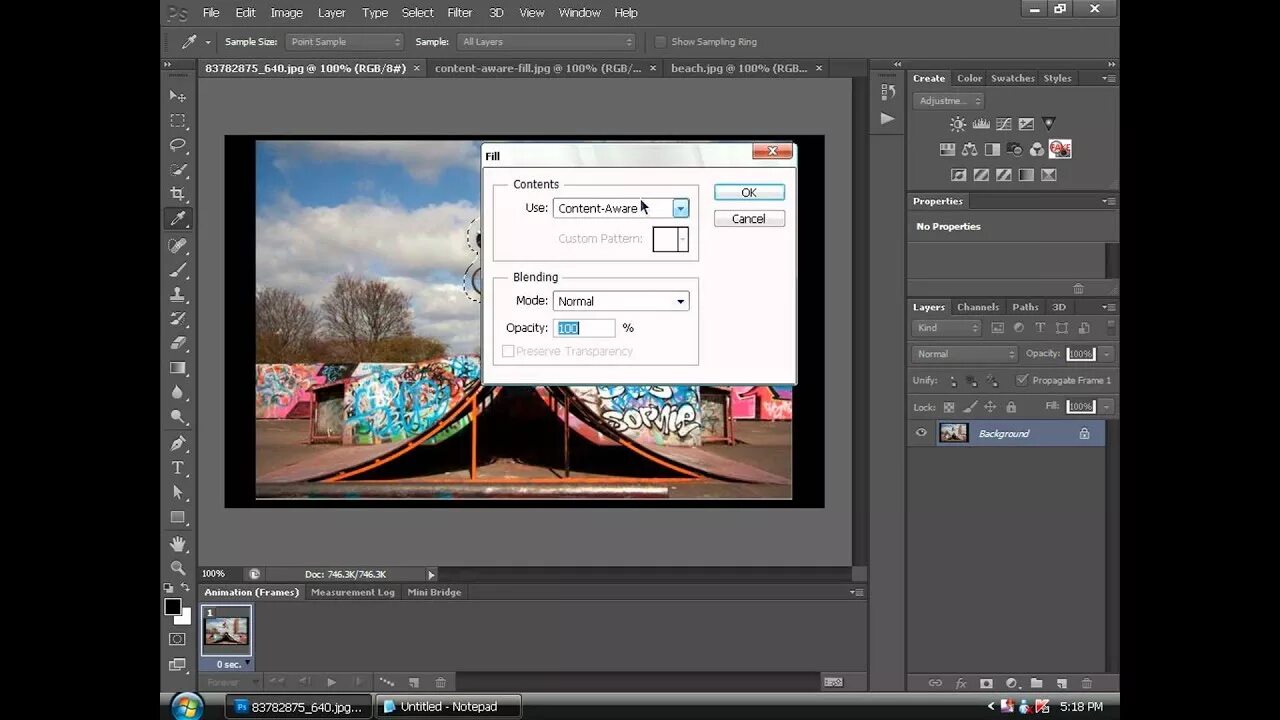Viewport: 1280px width, 720px height.
Task: Click the background color swatch
Action: [182, 616]
